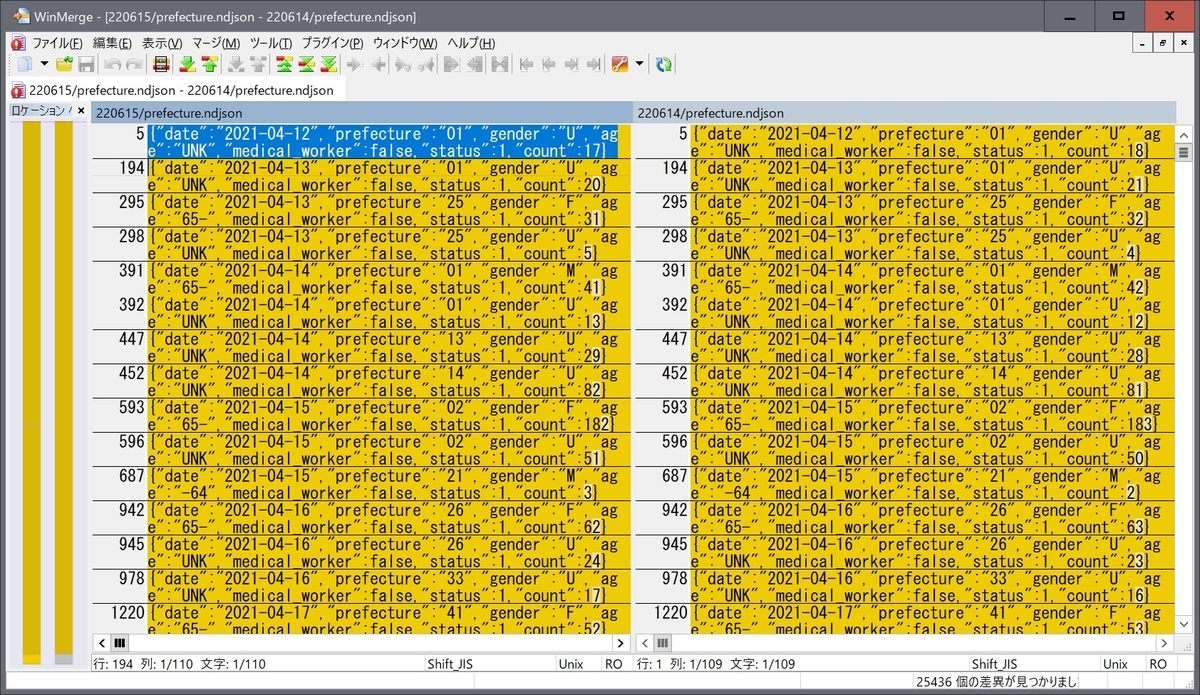Click the Copy Right toolbar icon
The height and width of the screenshot is (695, 1200).
pyautogui.click(x=354, y=64)
